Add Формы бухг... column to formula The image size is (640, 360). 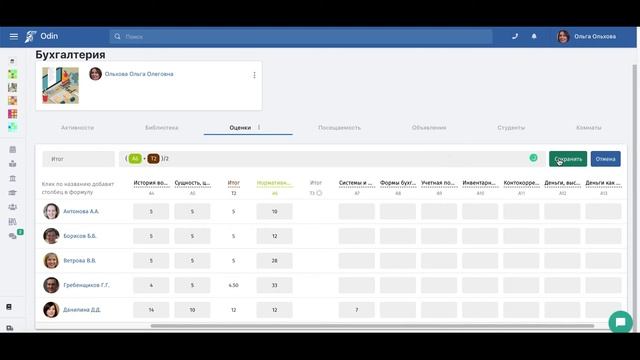398,183
